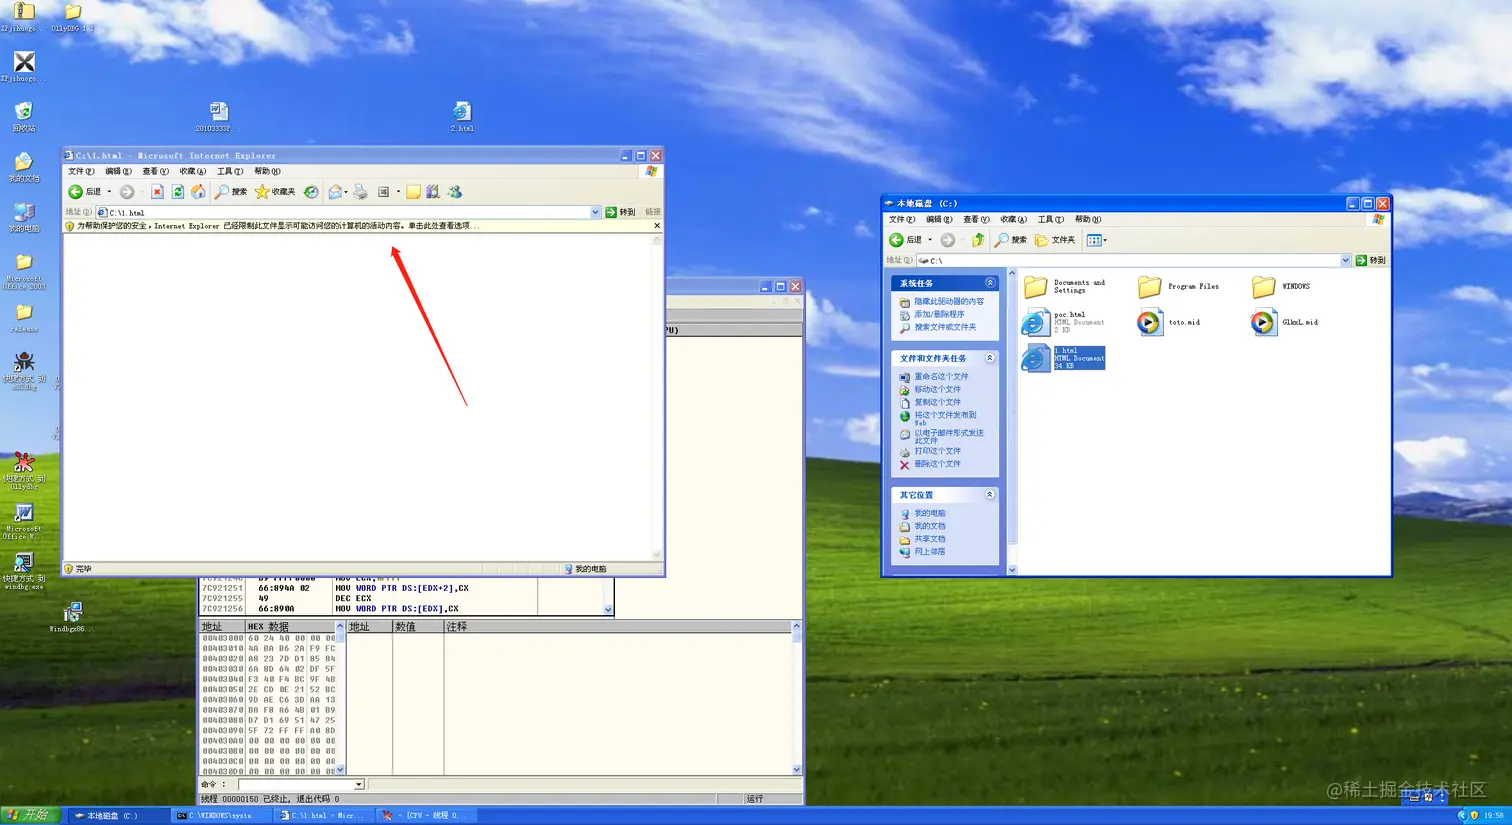Collapse the 其它位置 panel in Explorer
This screenshot has height=825, width=1512.
[x=990, y=495]
